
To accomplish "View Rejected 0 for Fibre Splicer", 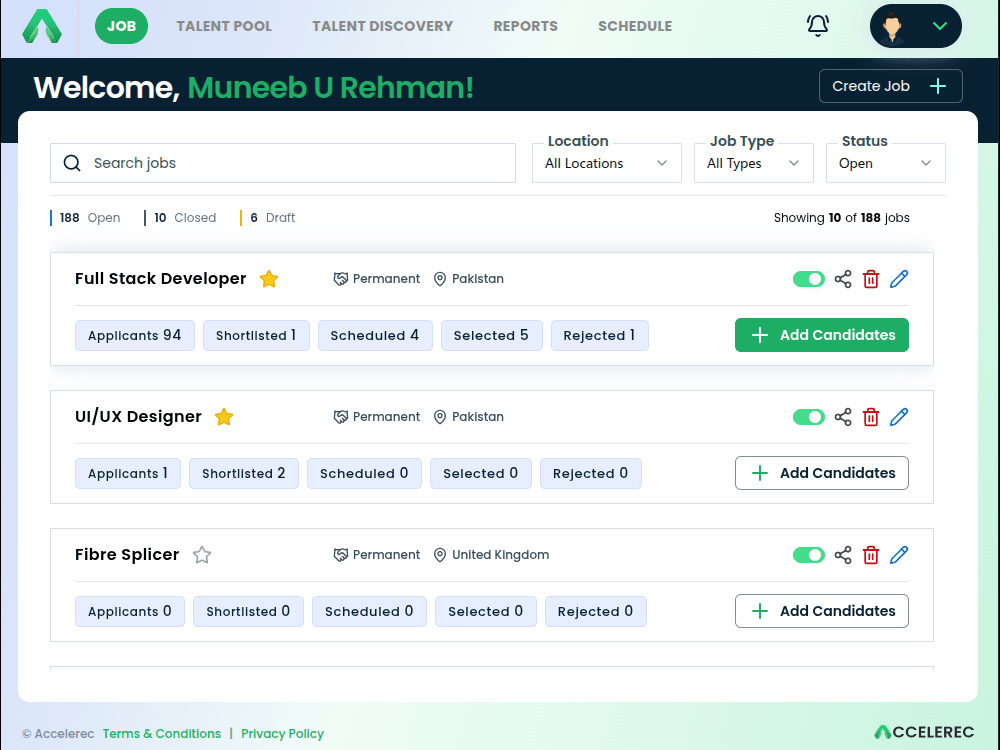I will [x=595, y=612].
